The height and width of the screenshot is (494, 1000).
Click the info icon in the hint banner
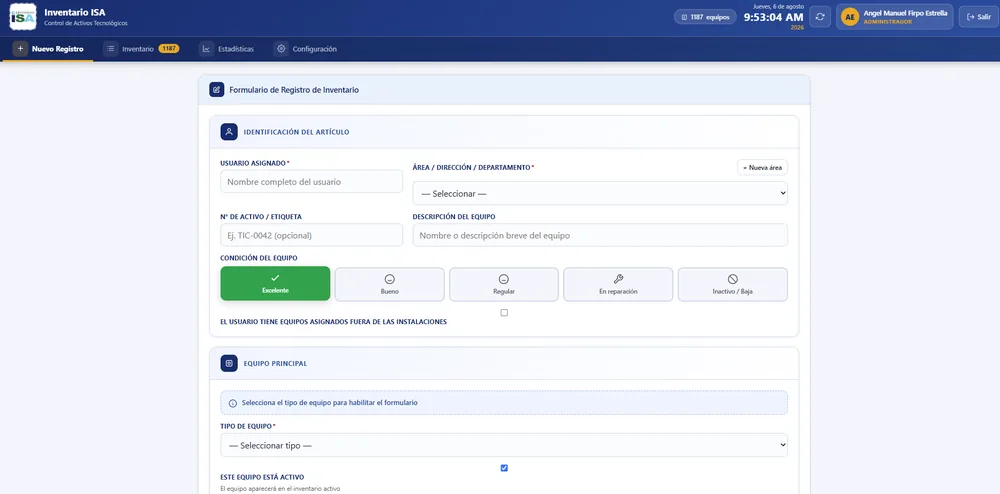pyautogui.click(x=233, y=403)
